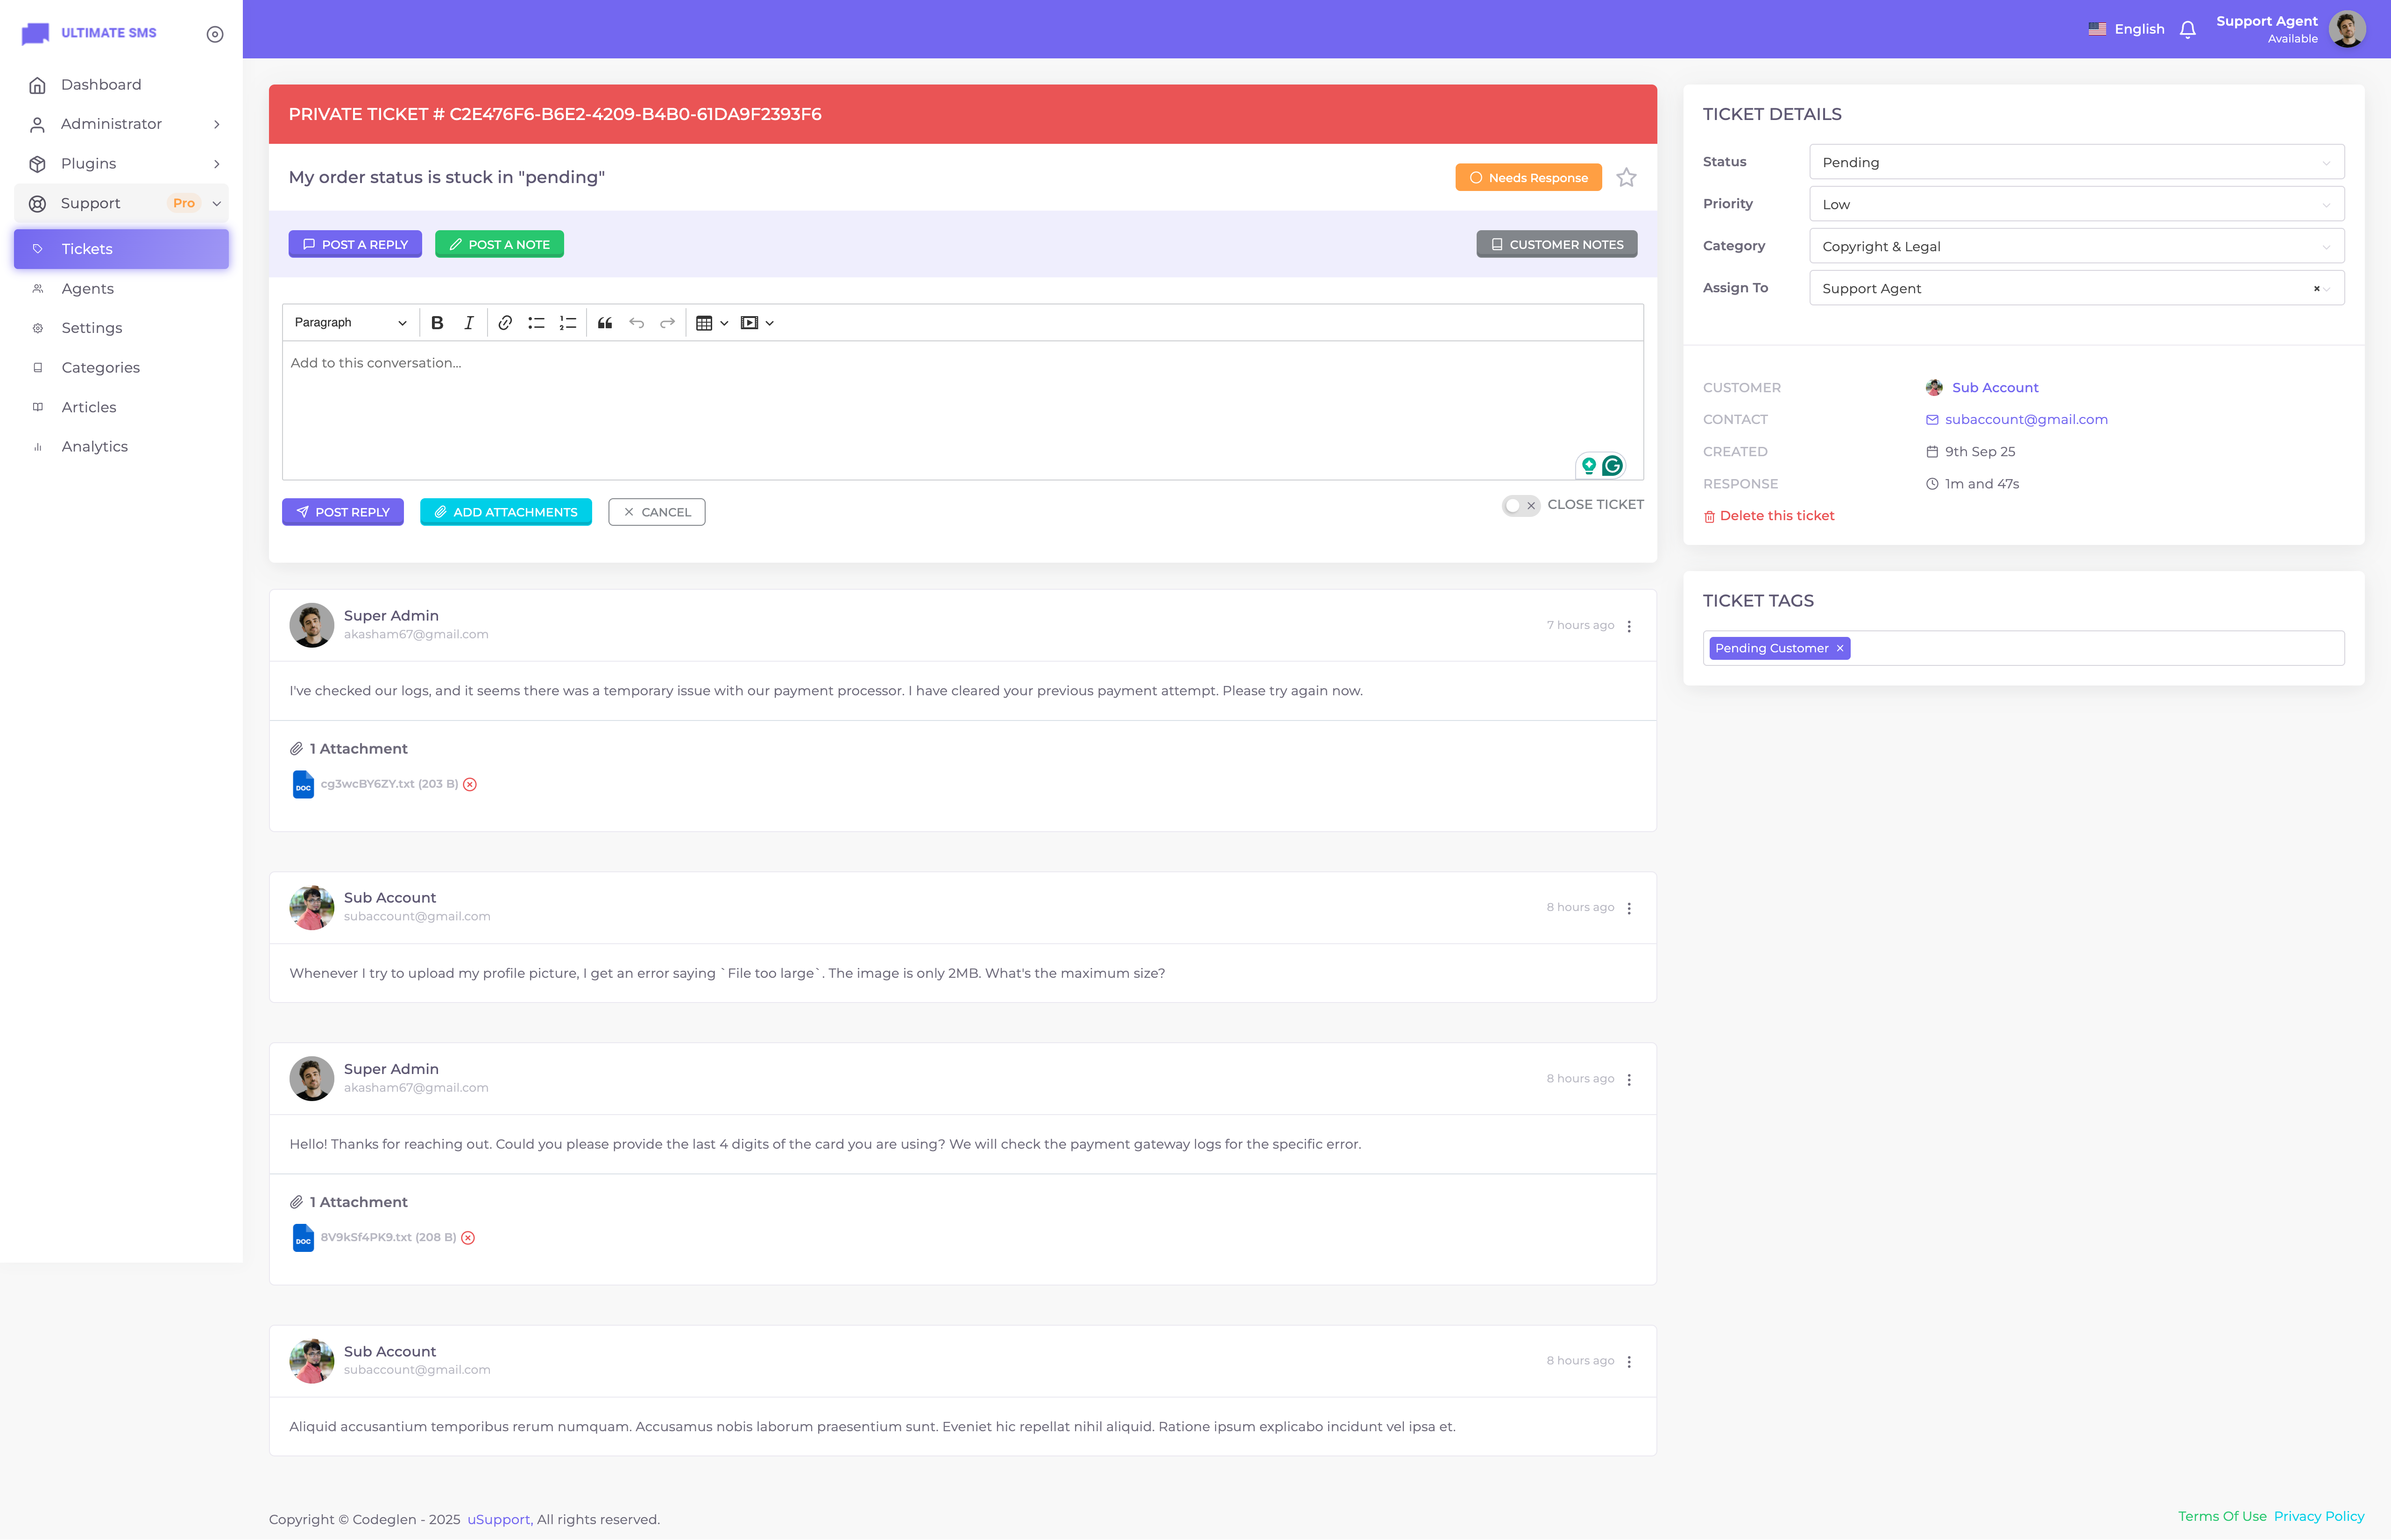Image resolution: width=2391 pixels, height=1540 pixels.
Task: Remove the Pending Customer tag
Action: tap(1839, 648)
